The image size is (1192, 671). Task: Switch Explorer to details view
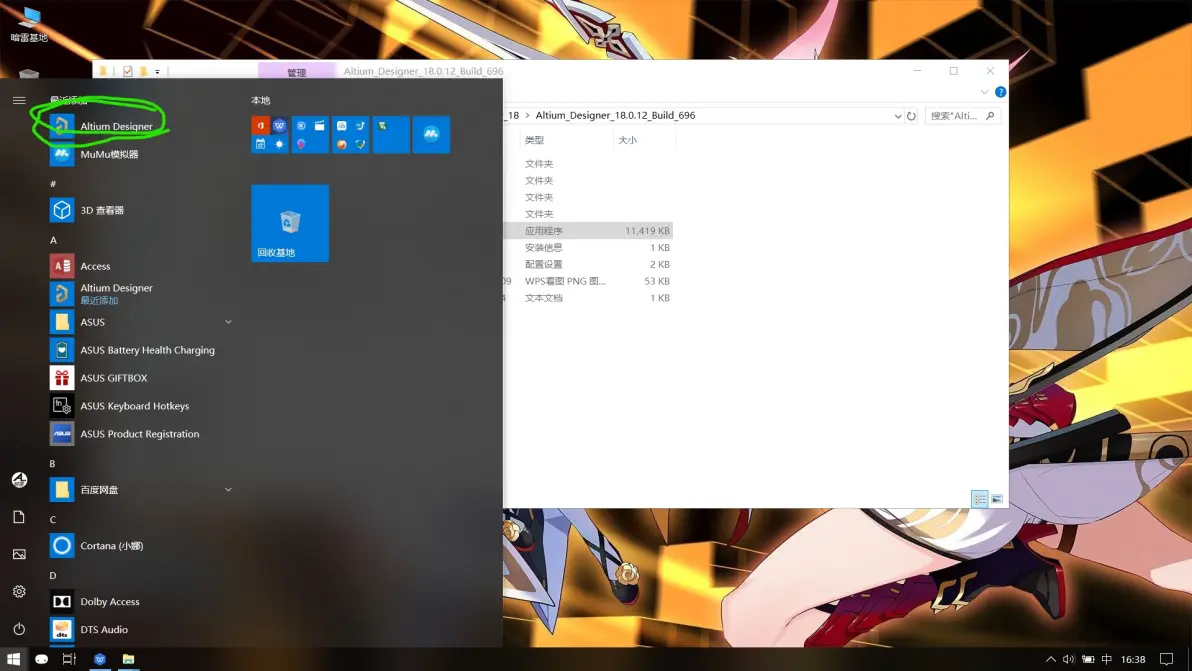(980, 499)
